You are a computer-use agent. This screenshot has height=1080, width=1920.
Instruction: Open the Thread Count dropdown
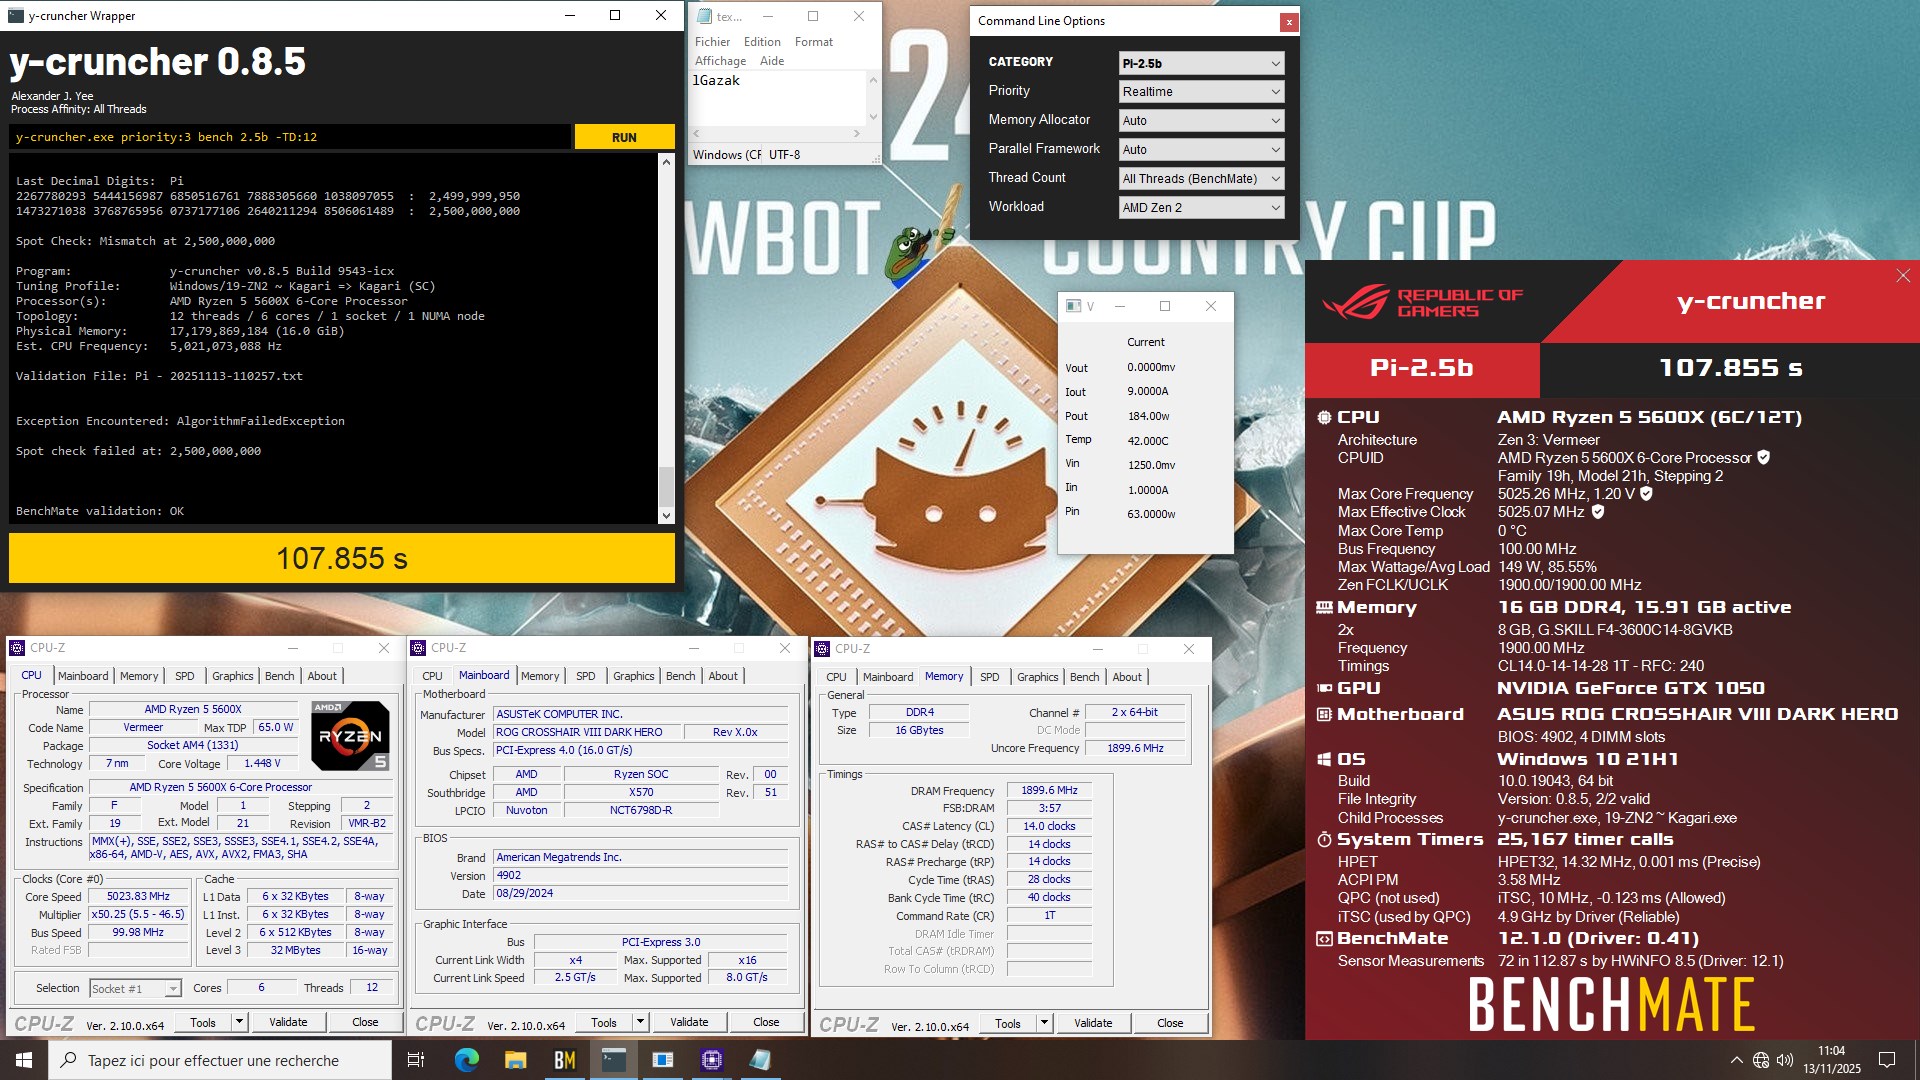pos(1201,178)
